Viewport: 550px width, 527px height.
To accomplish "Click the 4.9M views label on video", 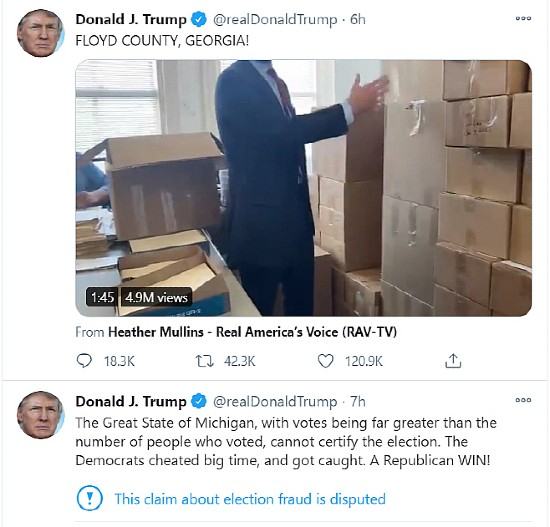I will pyautogui.click(x=156, y=298).
